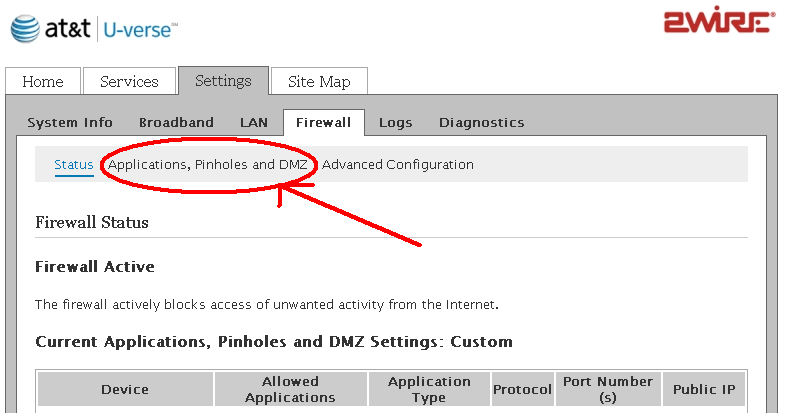
Task: Select the Application Type column header
Action: pyautogui.click(x=429, y=390)
